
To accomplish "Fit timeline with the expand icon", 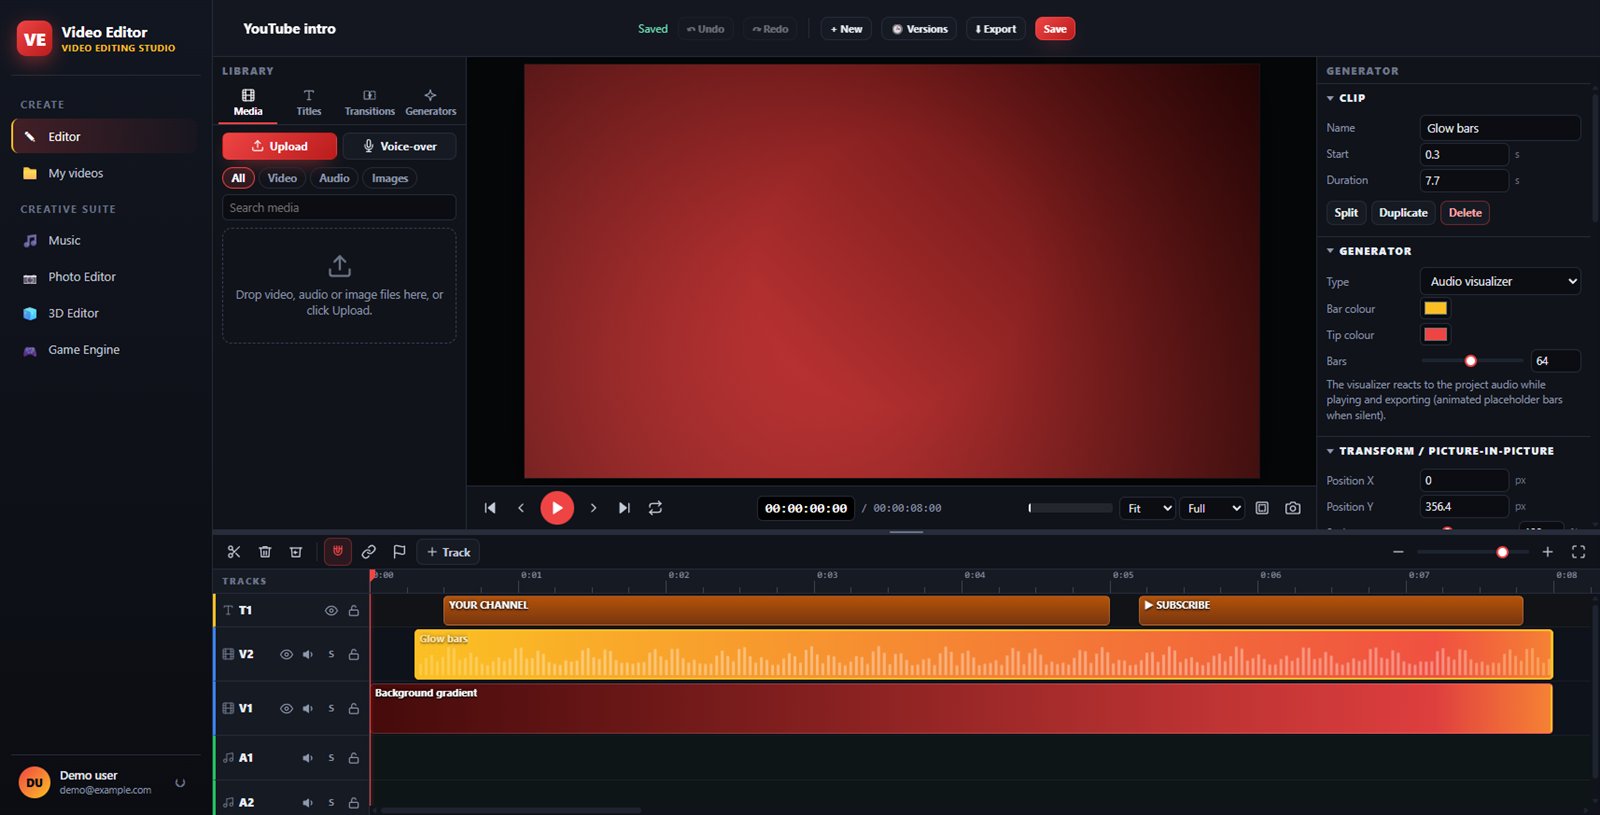I will 1578,552.
